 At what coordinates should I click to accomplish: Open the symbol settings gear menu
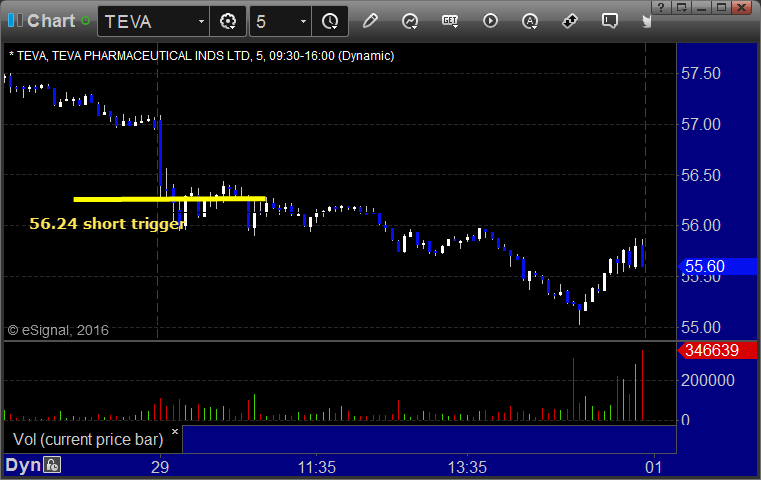[x=228, y=21]
